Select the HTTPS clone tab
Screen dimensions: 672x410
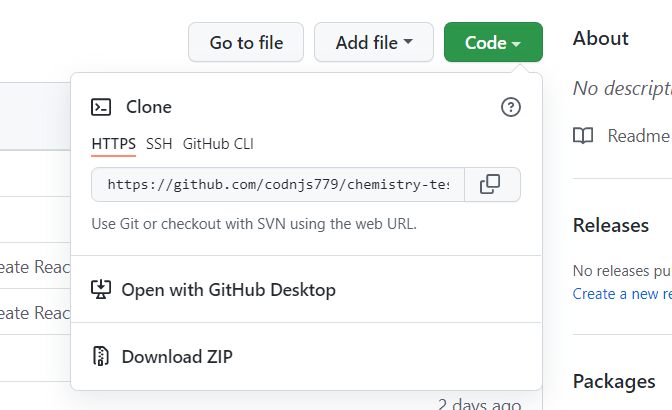114,144
